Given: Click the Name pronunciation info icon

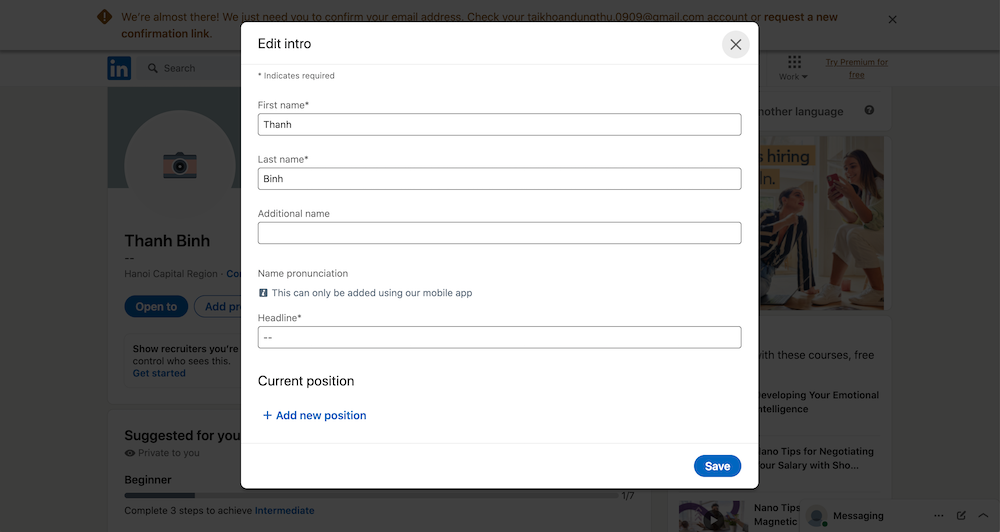Looking at the screenshot, I should point(264,293).
